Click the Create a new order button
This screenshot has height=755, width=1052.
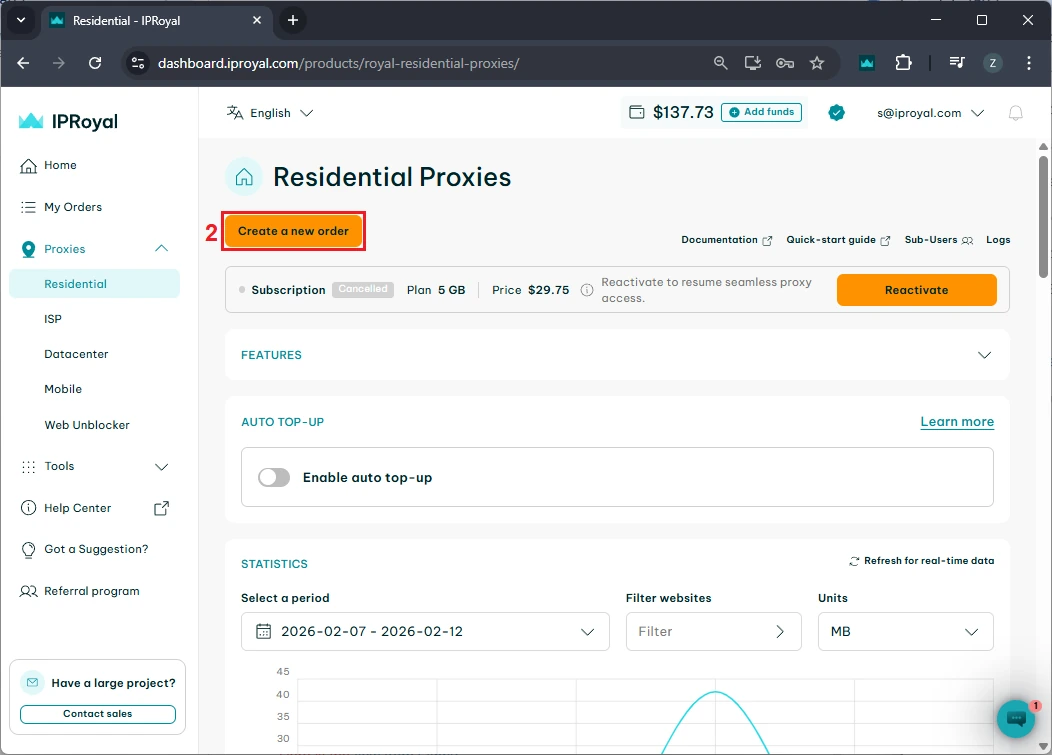click(x=293, y=231)
